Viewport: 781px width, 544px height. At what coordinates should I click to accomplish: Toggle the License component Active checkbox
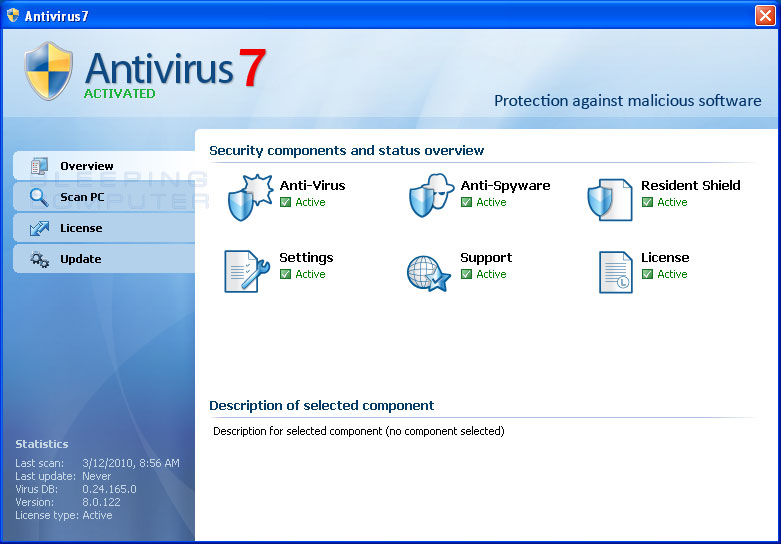647,274
